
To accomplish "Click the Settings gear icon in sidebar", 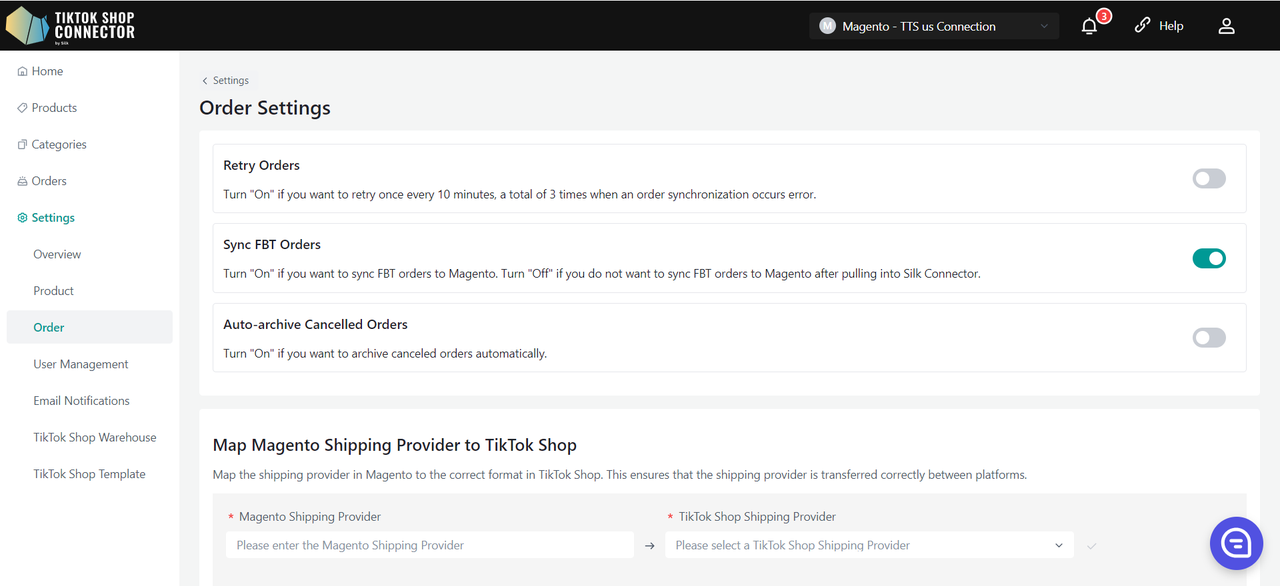I will pyautogui.click(x=22, y=218).
